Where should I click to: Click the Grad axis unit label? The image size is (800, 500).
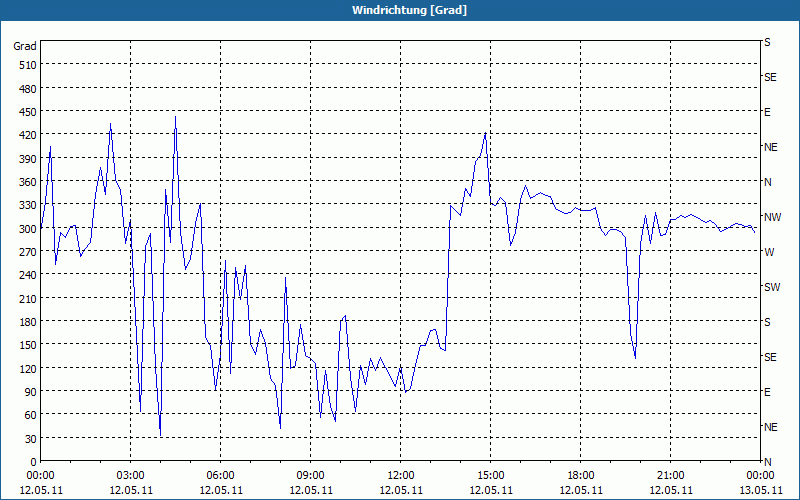pos(24,46)
